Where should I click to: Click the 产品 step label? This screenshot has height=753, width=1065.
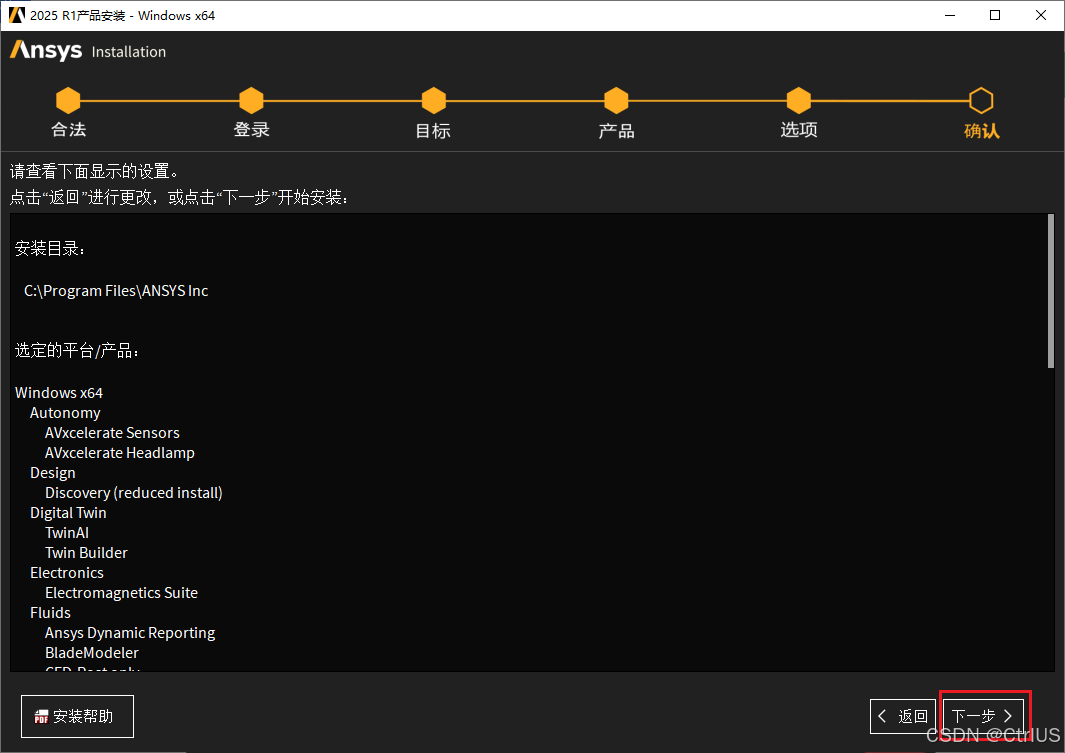616,130
